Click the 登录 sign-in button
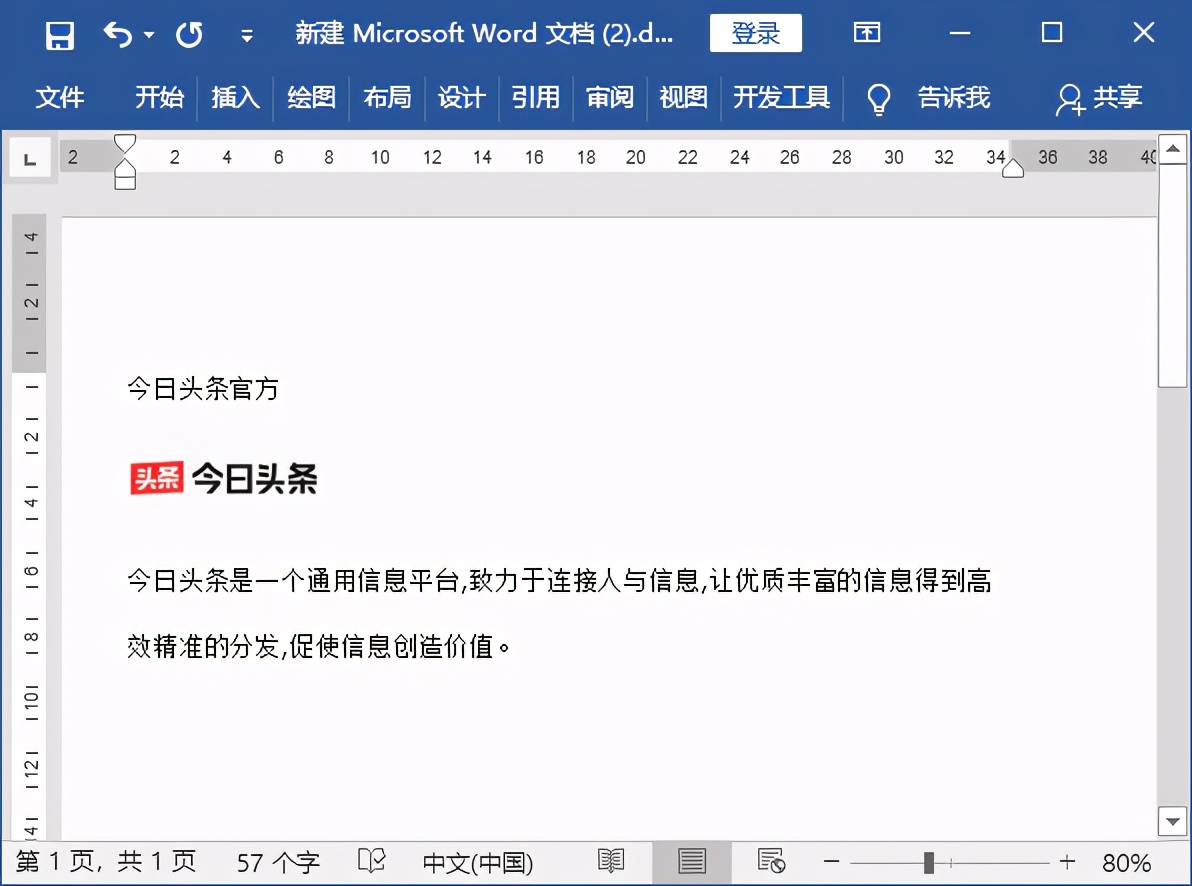The width and height of the screenshot is (1192, 886). 755,33
